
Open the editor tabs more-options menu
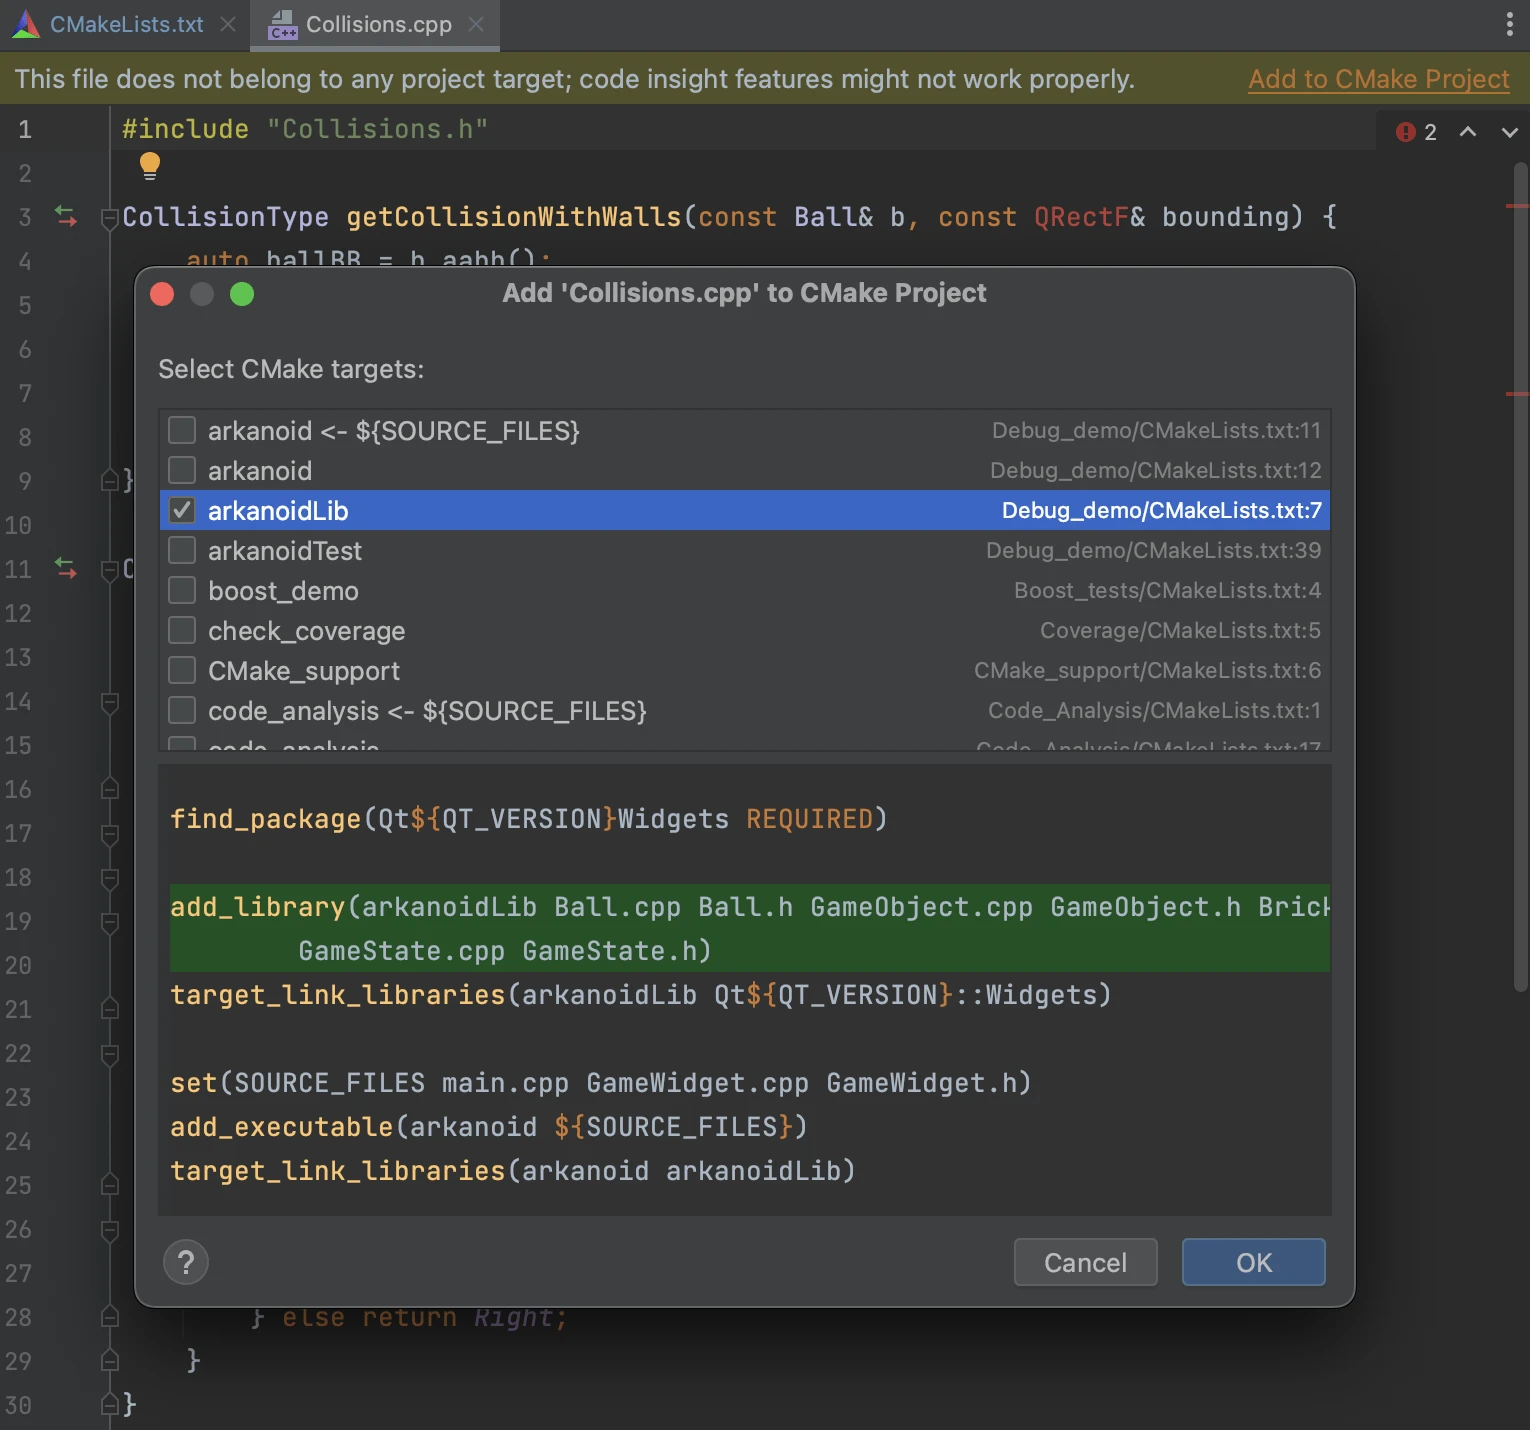1509,24
